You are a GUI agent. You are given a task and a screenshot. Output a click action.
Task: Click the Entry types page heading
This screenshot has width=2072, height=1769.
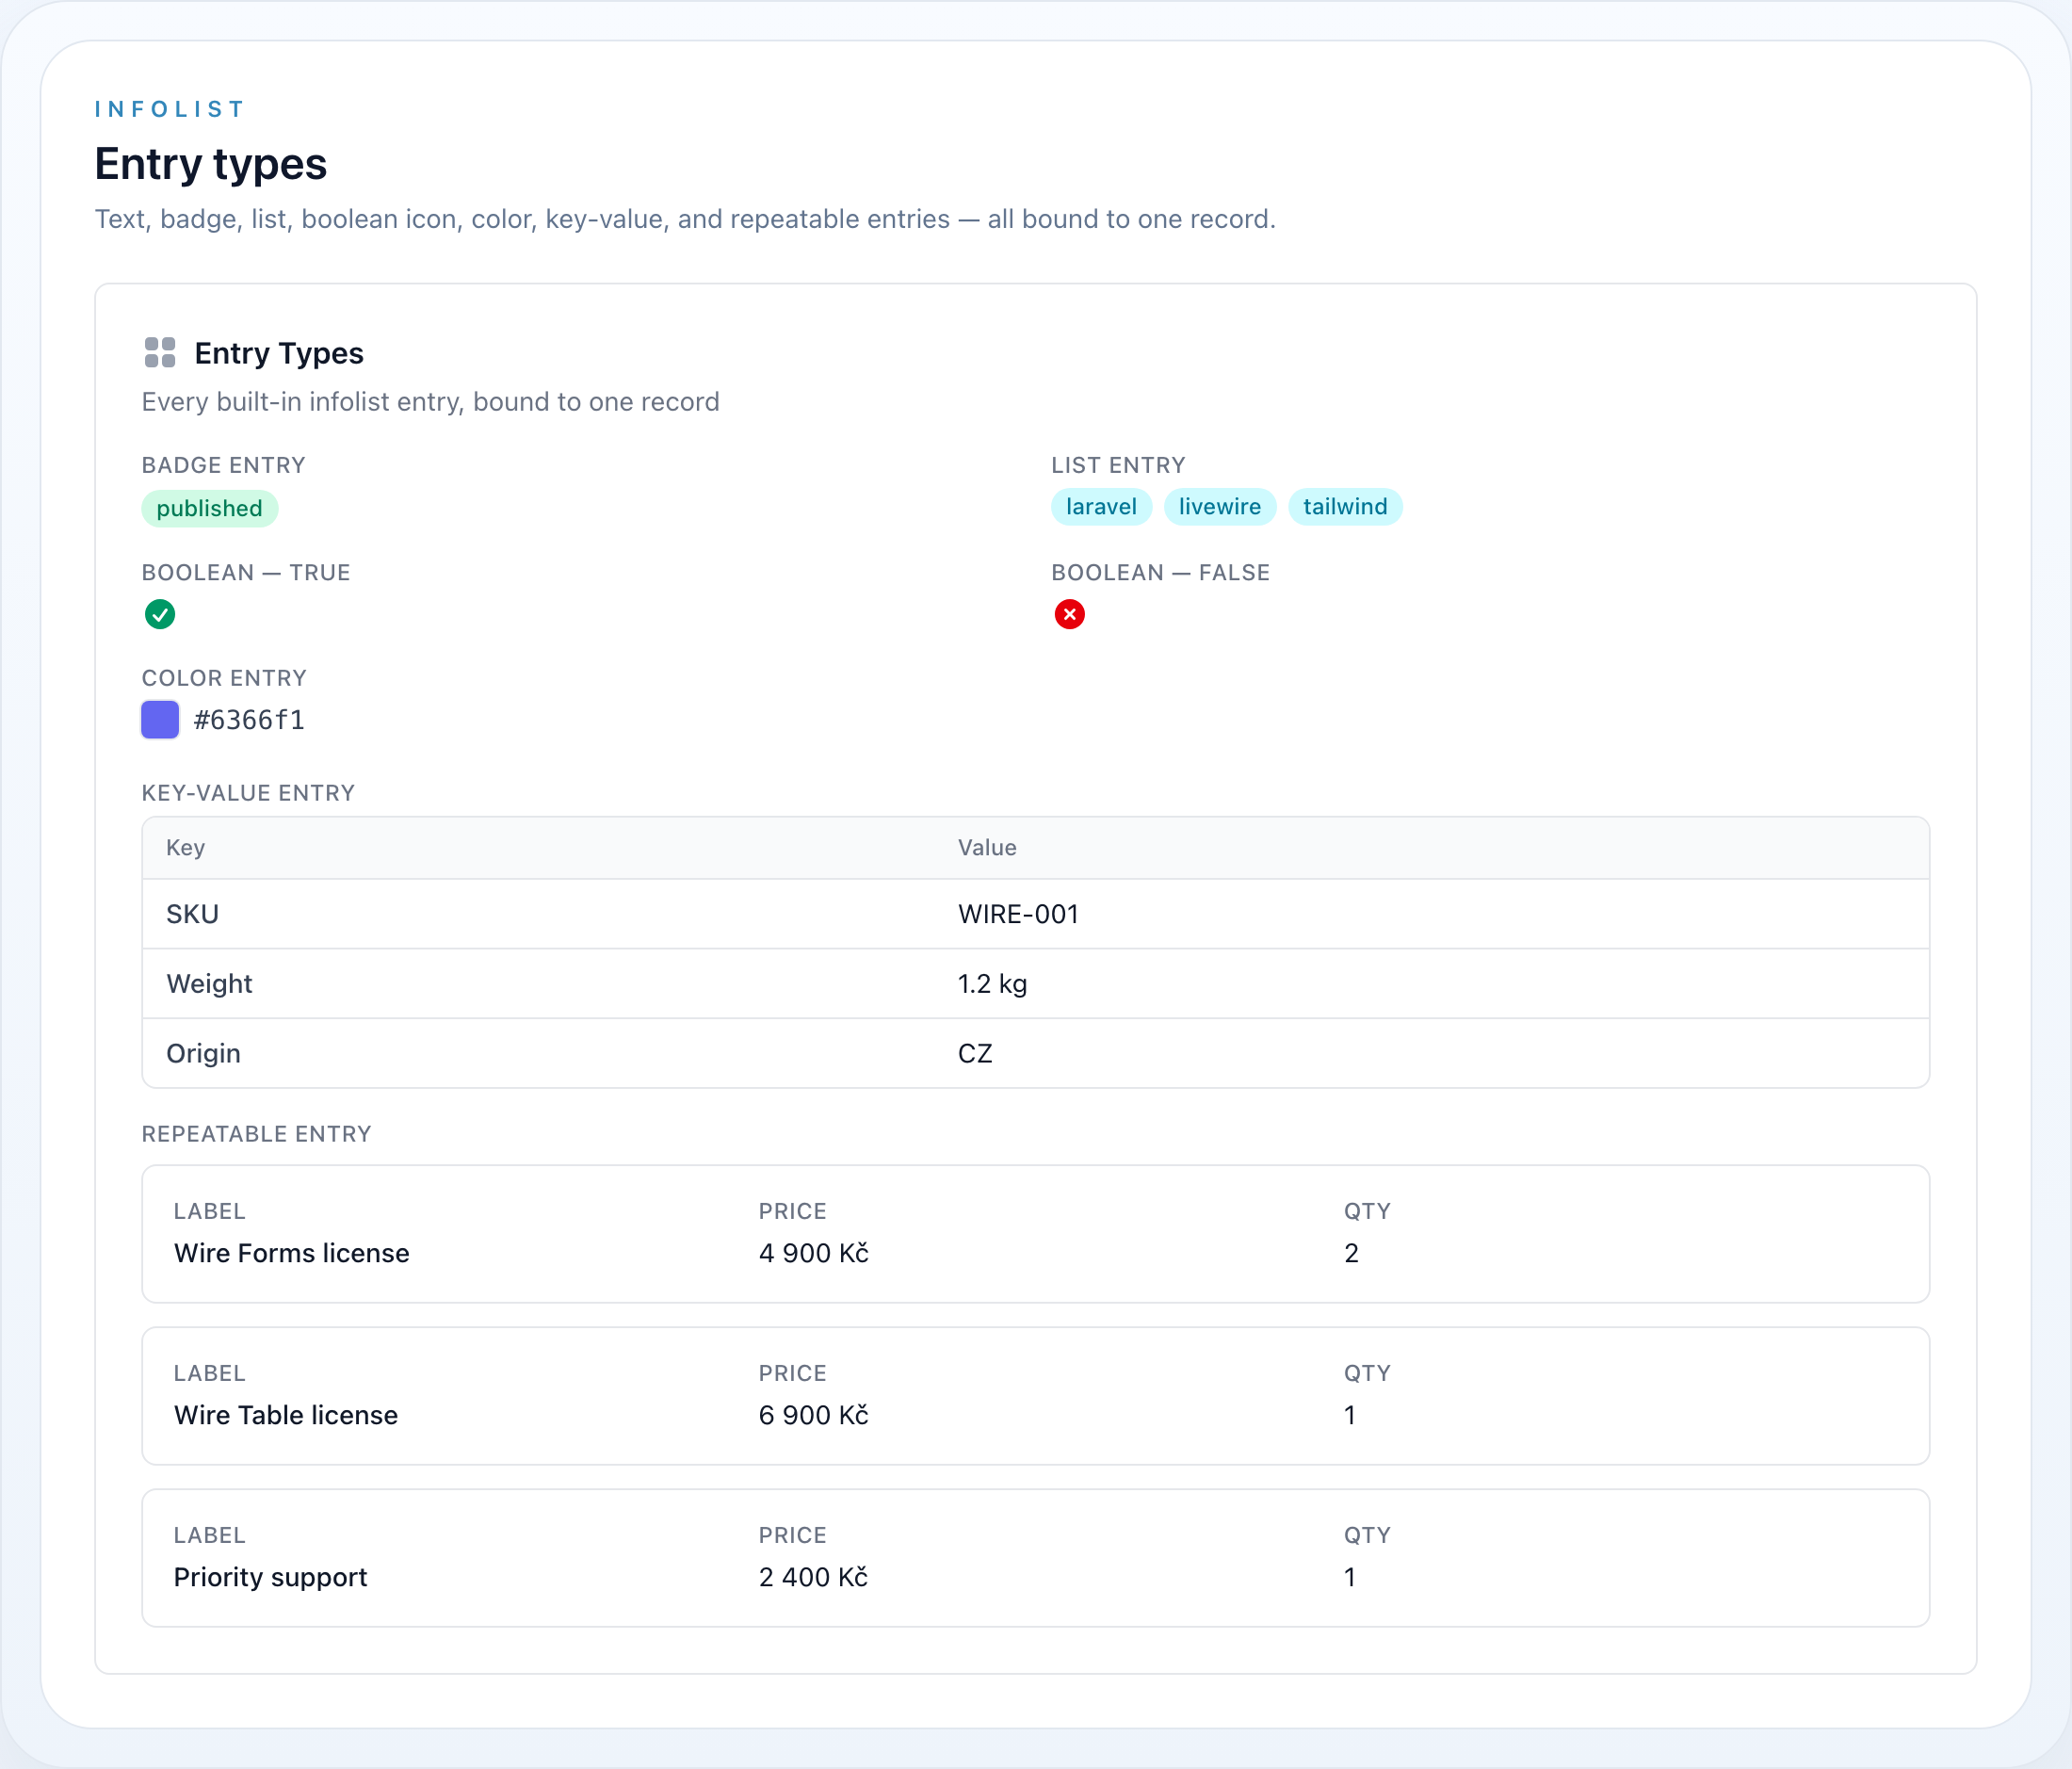211,164
